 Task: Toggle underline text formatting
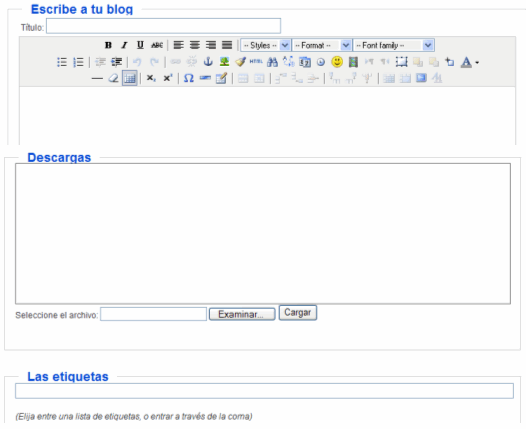(x=140, y=45)
